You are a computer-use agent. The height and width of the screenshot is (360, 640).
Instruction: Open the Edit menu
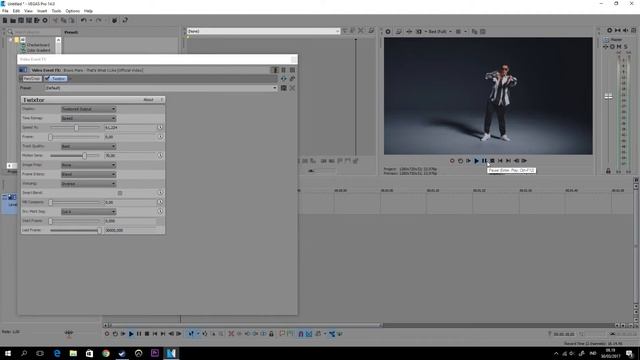click(x=16, y=11)
